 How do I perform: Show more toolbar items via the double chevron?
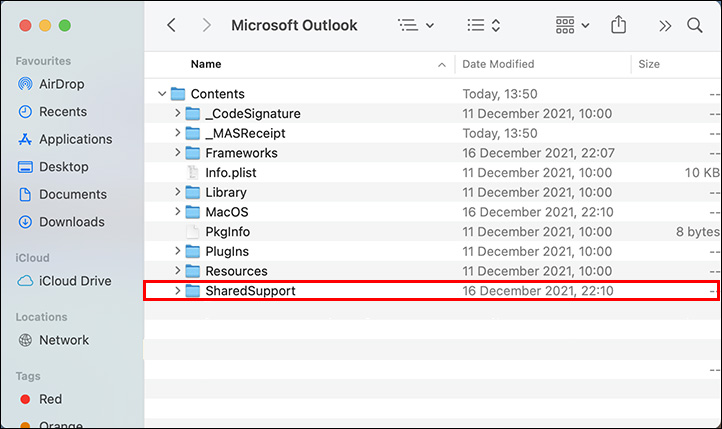tap(665, 25)
